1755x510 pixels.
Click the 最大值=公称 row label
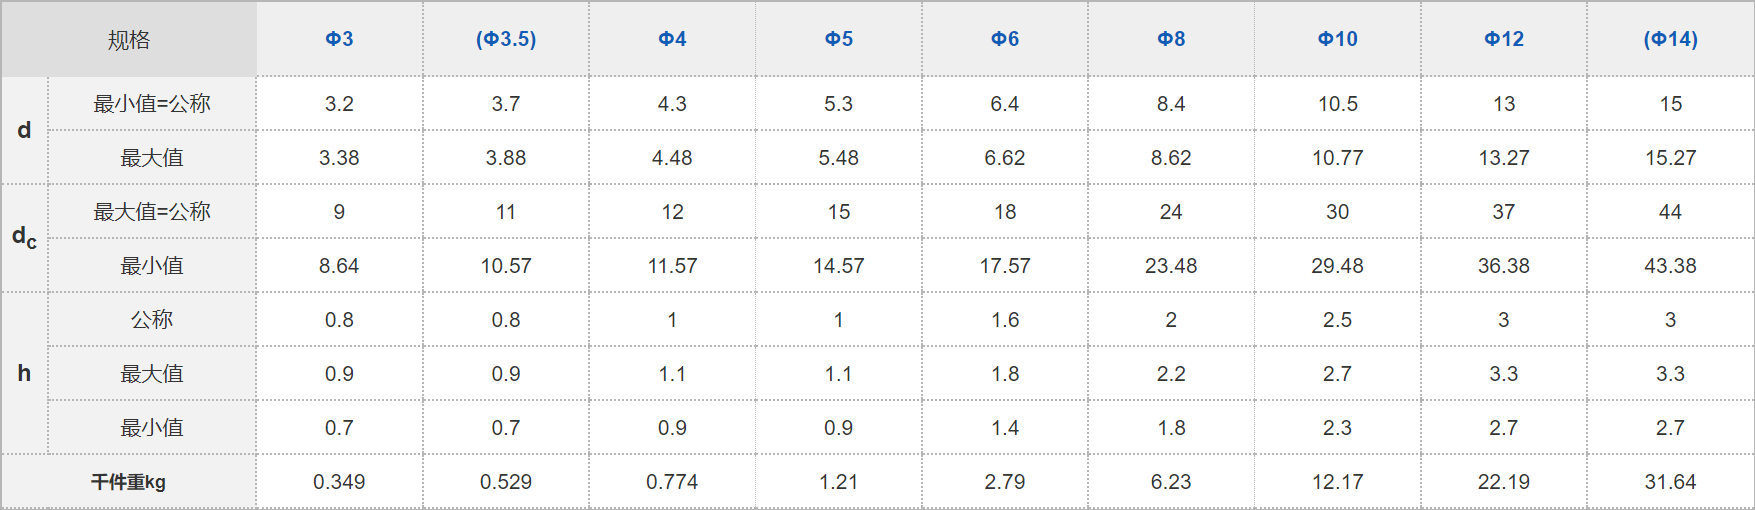(x=152, y=212)
